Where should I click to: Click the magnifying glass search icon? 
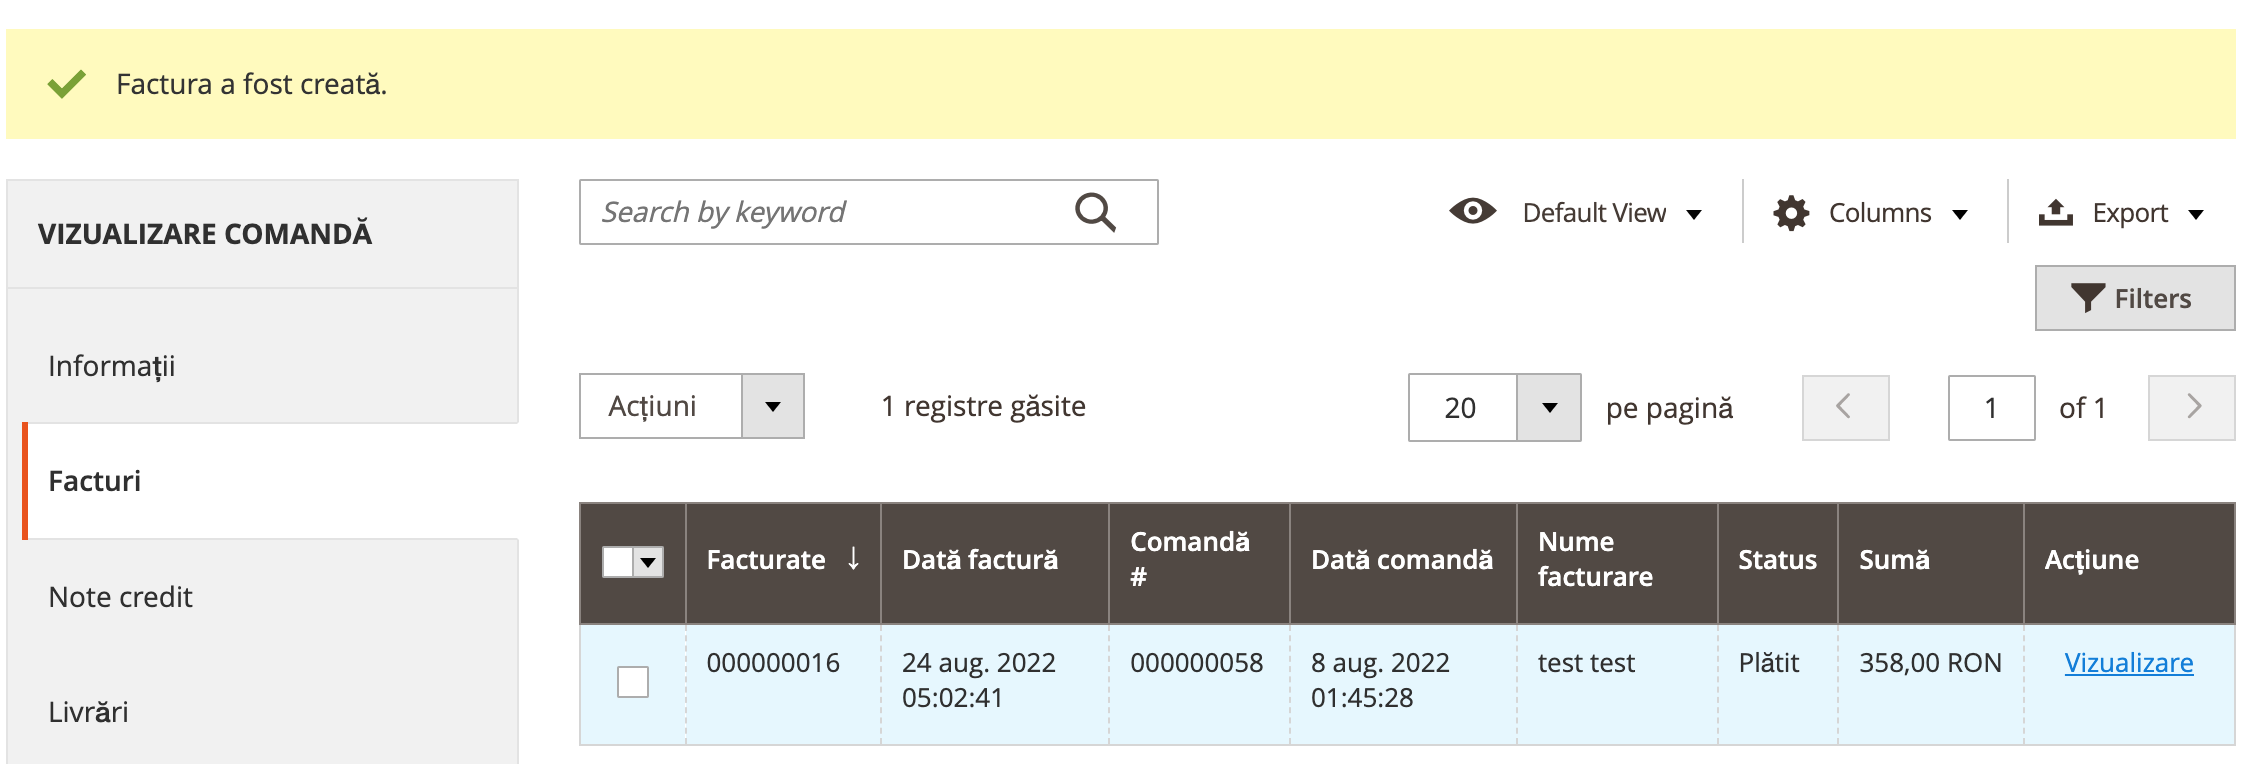coord(1095,212)
